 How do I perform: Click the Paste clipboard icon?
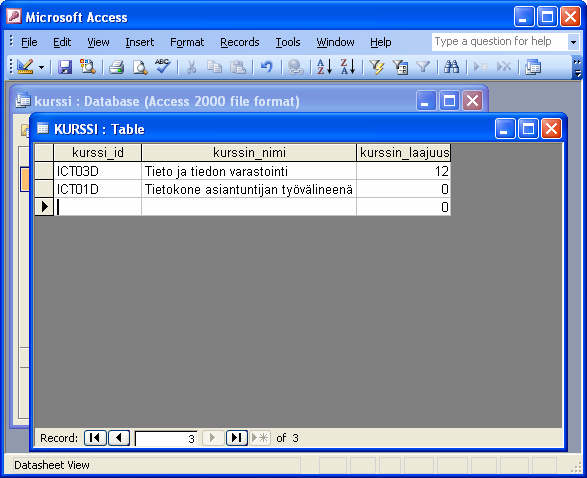coord(238,67)
